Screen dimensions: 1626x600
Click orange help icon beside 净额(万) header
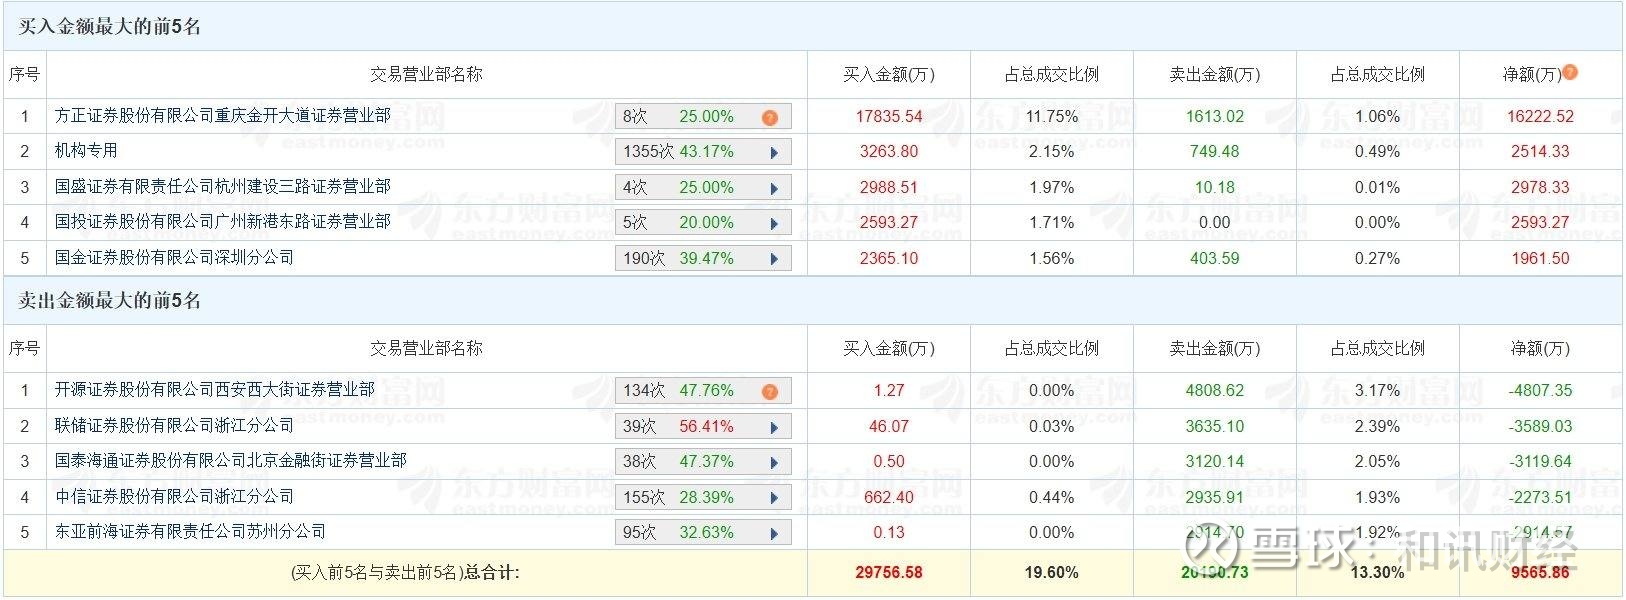pos(1570,72)
